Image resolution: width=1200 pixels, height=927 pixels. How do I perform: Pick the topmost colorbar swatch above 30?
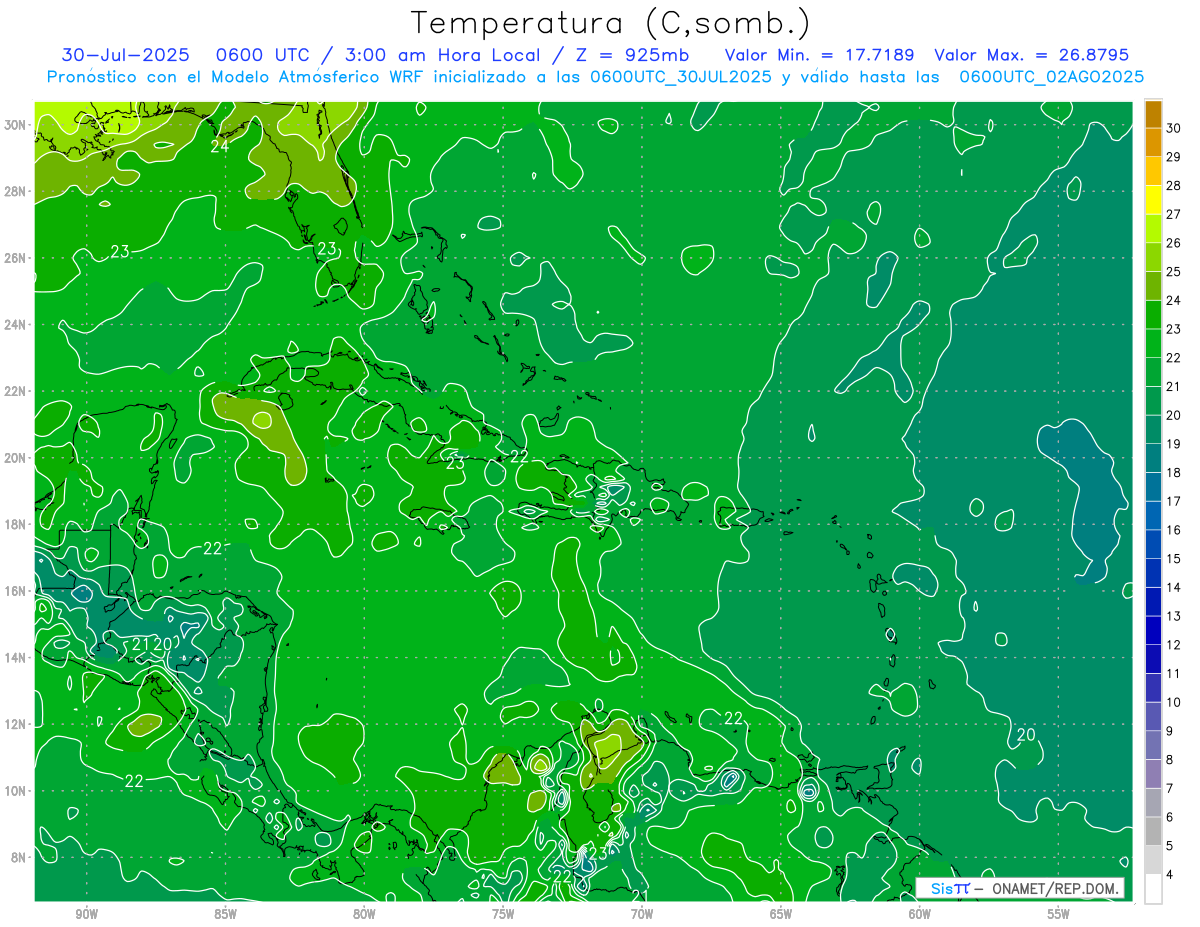1153,114
